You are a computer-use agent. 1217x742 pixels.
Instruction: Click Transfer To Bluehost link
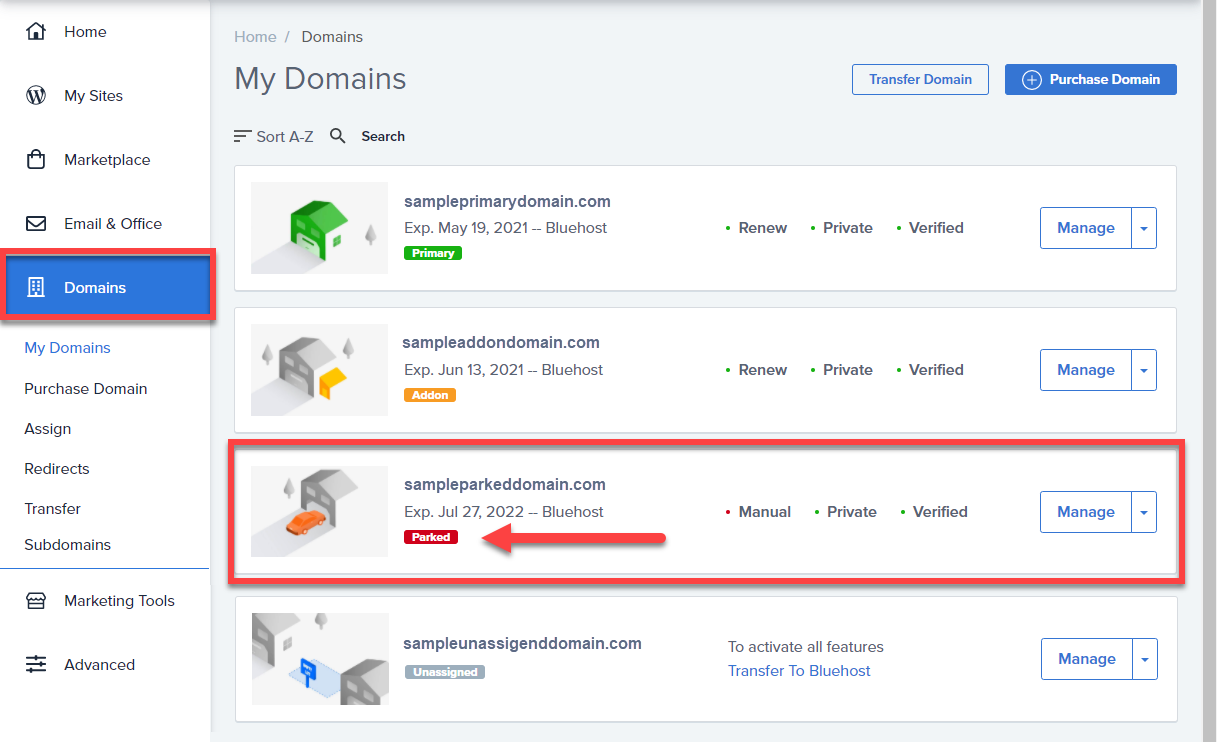click(x=799, y=671)
